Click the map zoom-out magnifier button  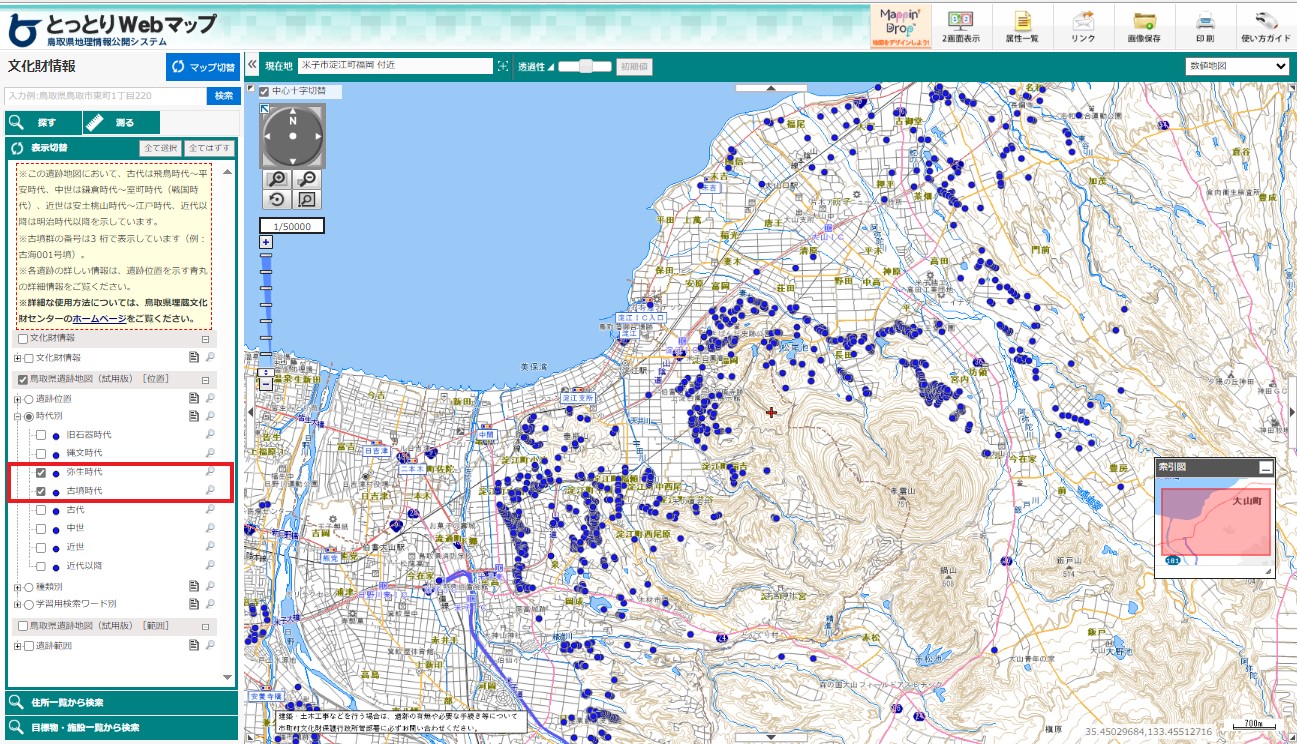pyautogui.click(x=307, y=179)
